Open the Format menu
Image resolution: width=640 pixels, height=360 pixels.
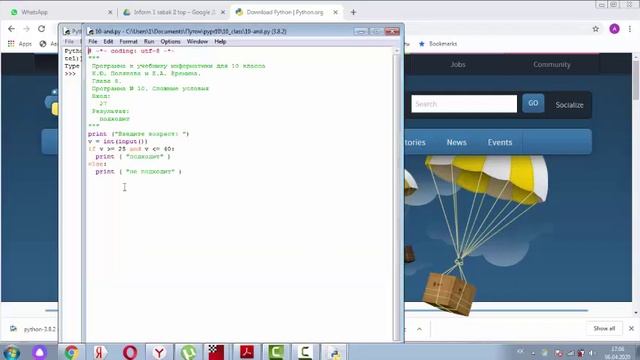point(129,42)
